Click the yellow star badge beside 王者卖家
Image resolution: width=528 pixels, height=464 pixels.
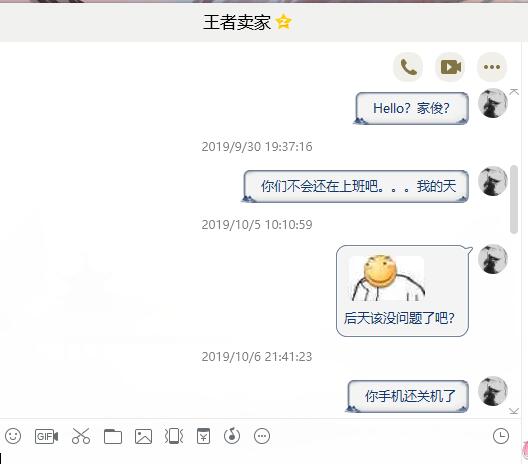[x=284, y=22]
